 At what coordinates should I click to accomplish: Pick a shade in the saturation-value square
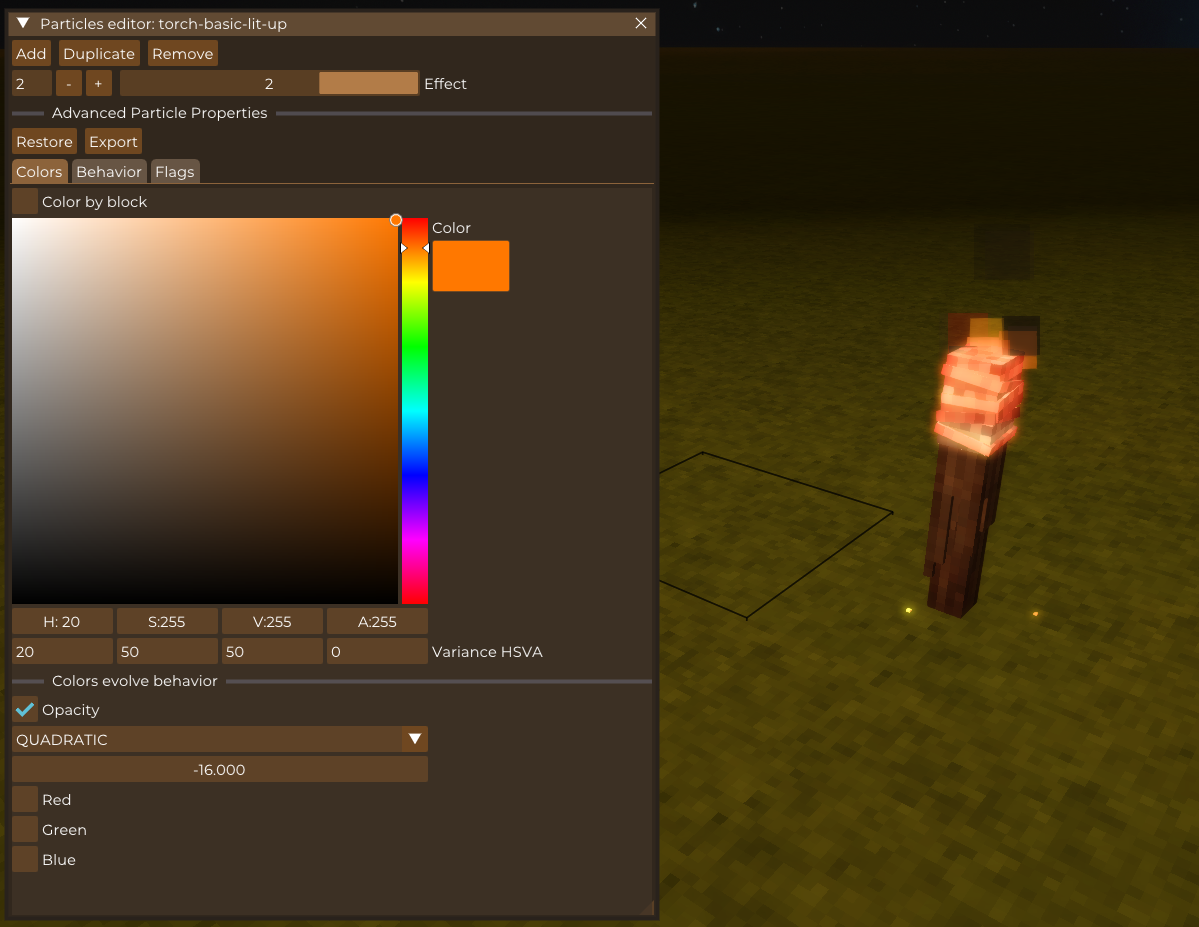coord(205,411)
